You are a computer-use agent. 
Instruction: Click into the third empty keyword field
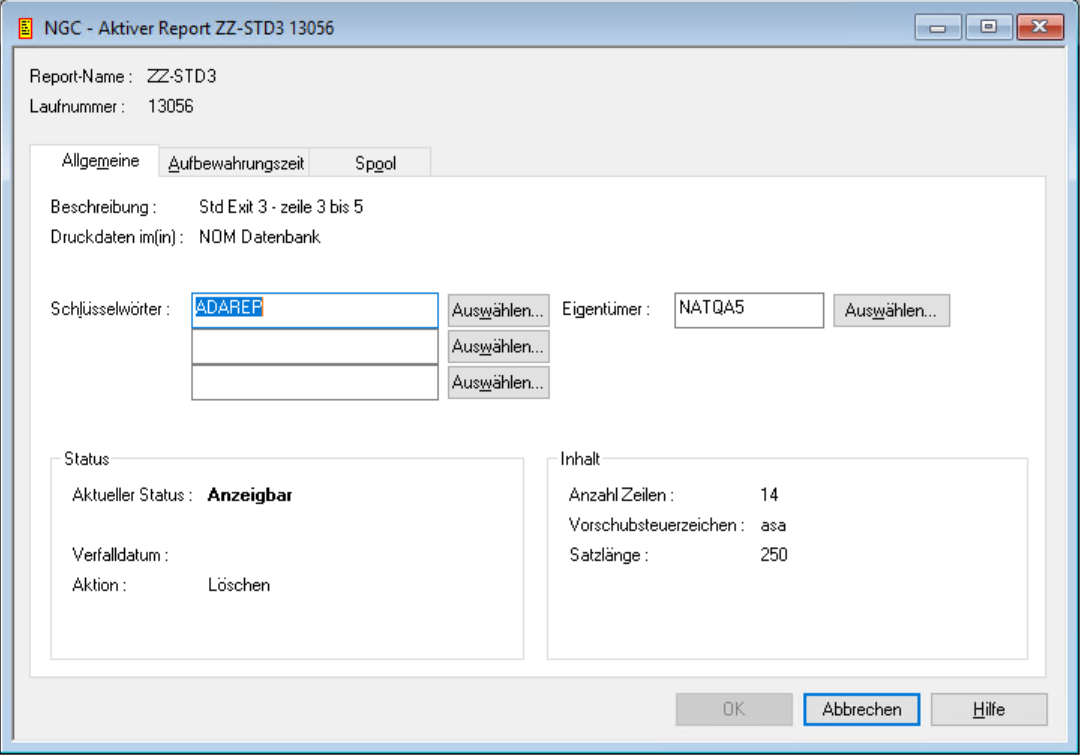pos(314,382)
